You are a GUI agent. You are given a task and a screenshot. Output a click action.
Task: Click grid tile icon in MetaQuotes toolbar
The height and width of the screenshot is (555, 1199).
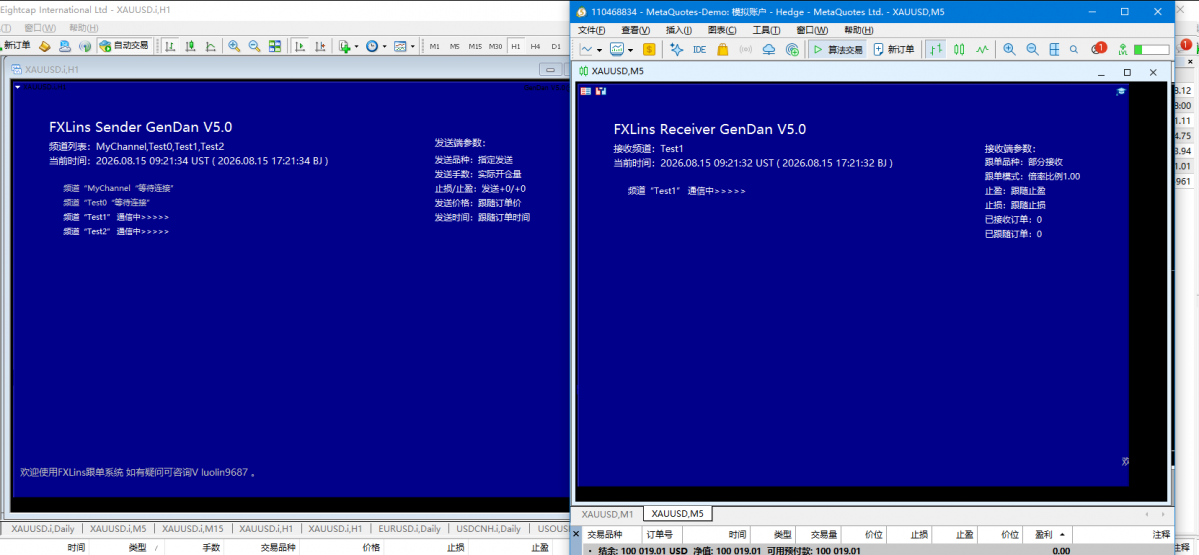(1054, 49)
